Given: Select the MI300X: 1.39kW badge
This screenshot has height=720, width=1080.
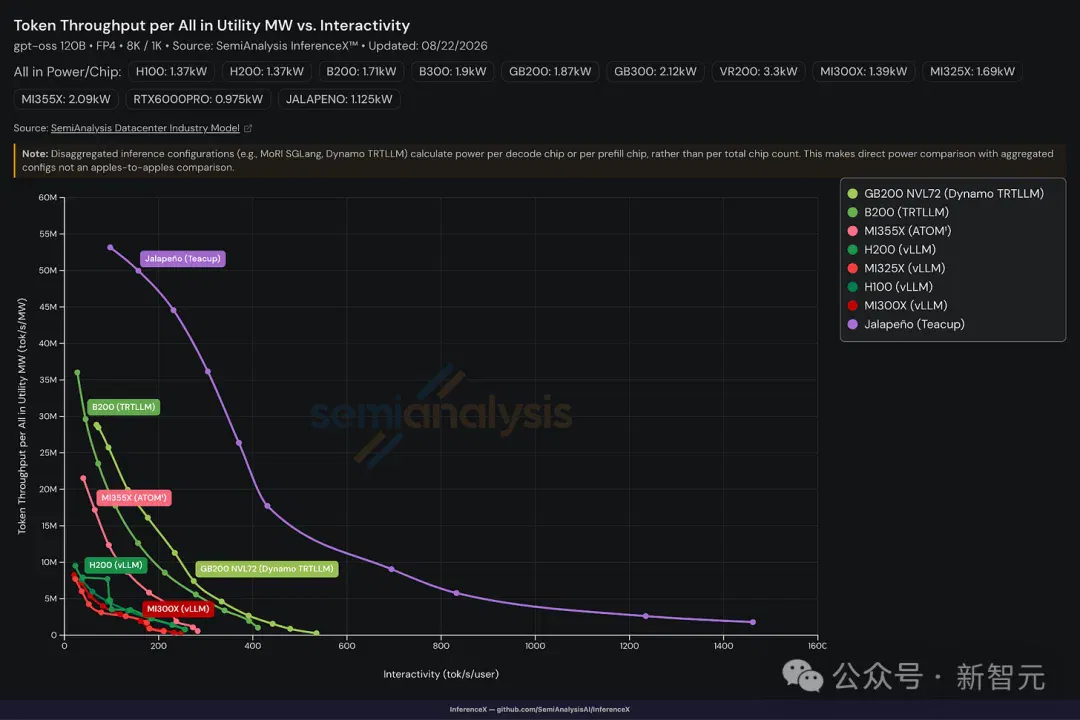Looking at the screenshot, I should (x=863, y=72).
